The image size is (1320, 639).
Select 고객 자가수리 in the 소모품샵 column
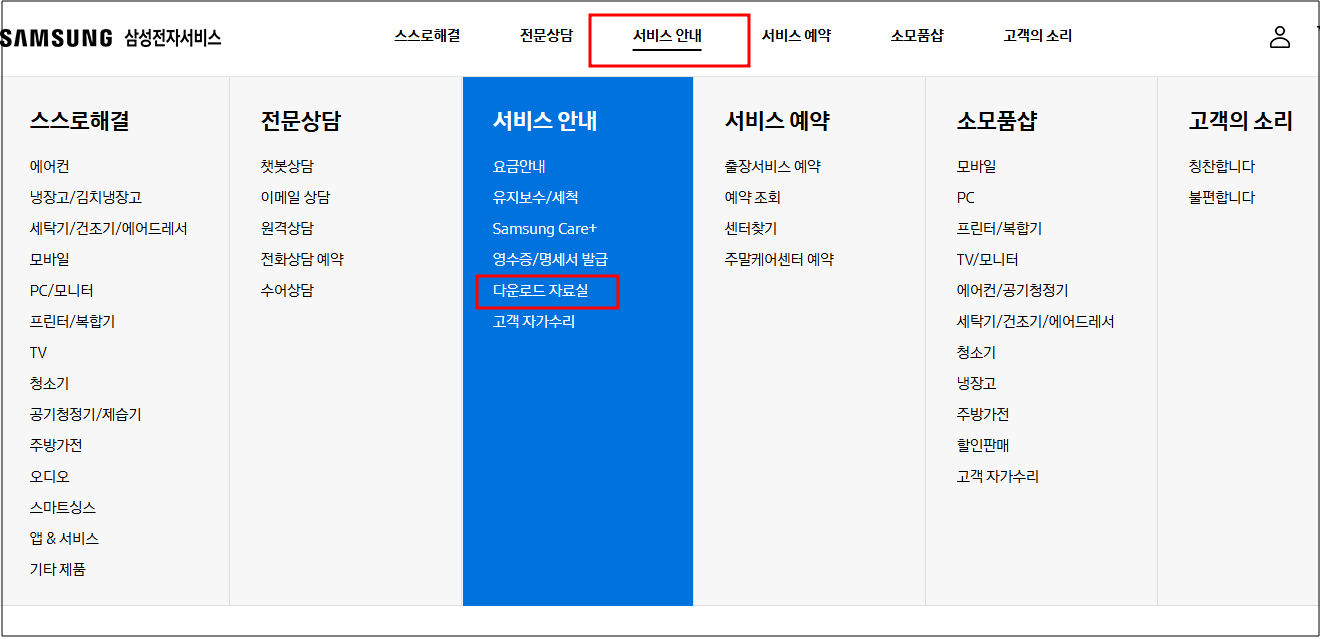pos(998,477)
